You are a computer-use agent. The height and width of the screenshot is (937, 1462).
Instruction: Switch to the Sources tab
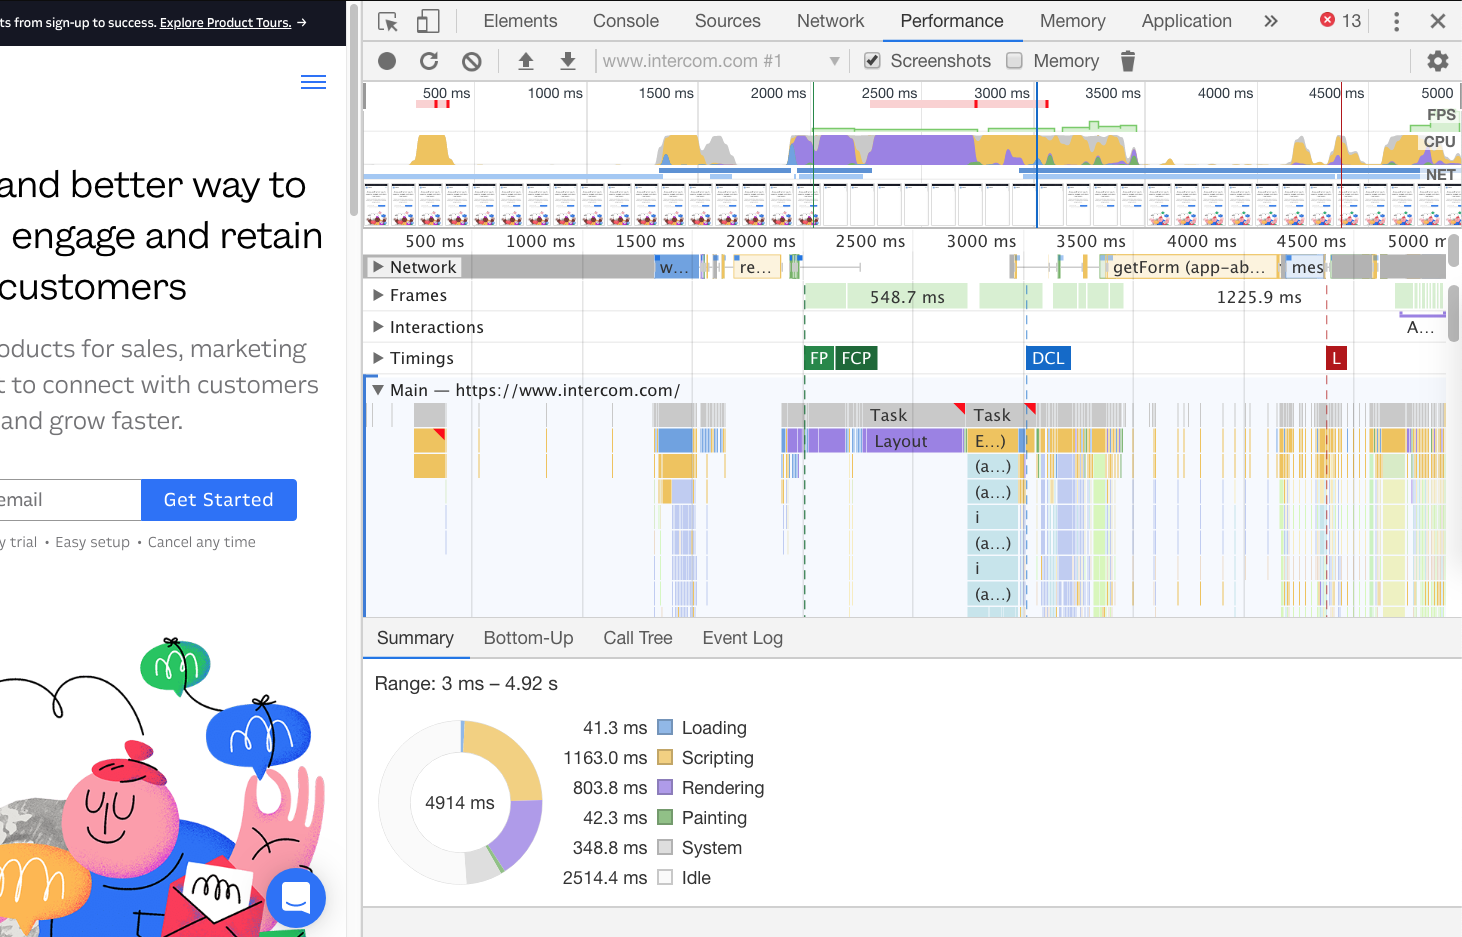pos(728,21)
